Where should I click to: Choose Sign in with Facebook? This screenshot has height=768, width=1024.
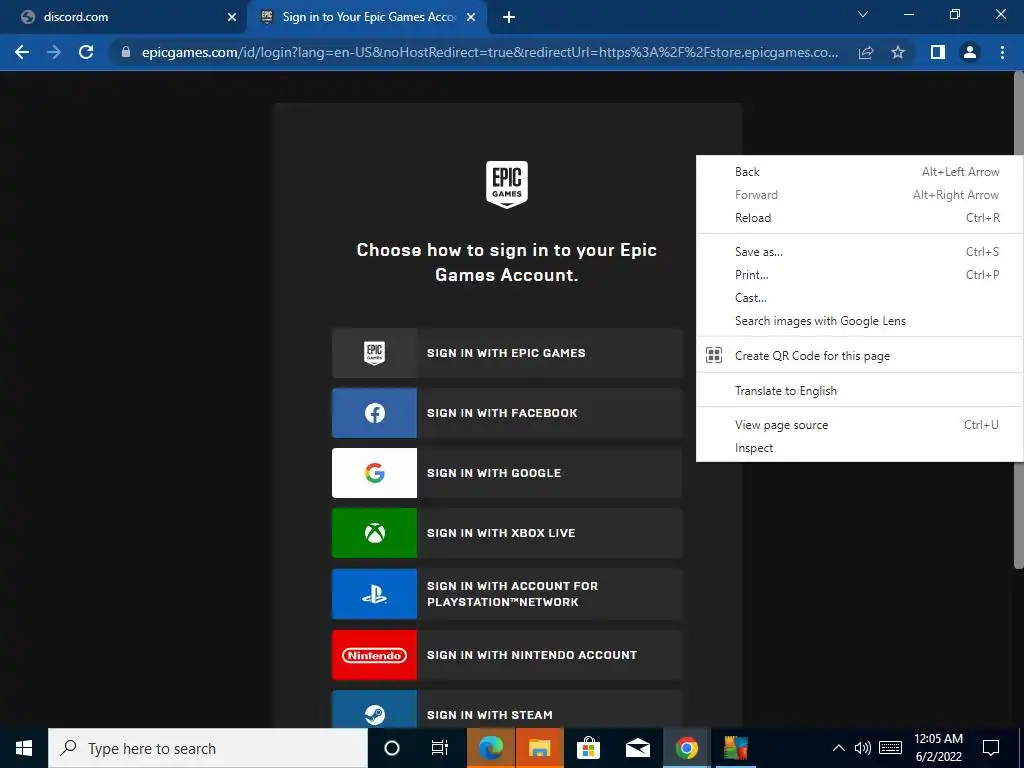pyautogui.click(x=507, y=413)
